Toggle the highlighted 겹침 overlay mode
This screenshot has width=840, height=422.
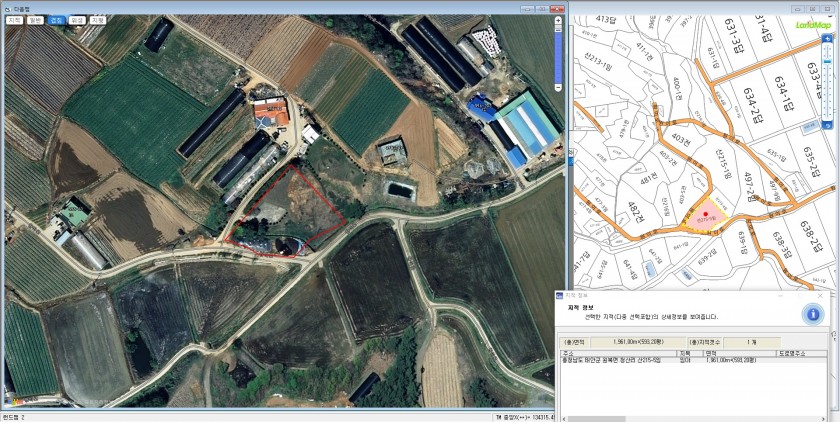coord(56,19)
